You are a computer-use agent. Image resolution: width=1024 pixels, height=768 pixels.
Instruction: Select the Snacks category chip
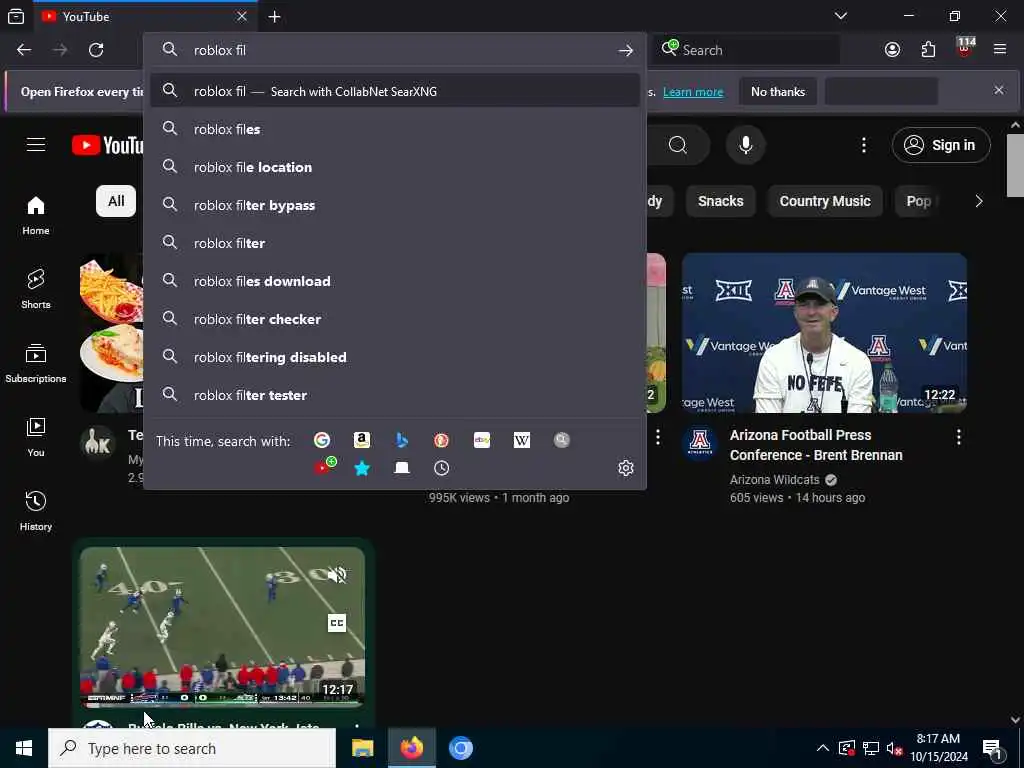[720, 201]
